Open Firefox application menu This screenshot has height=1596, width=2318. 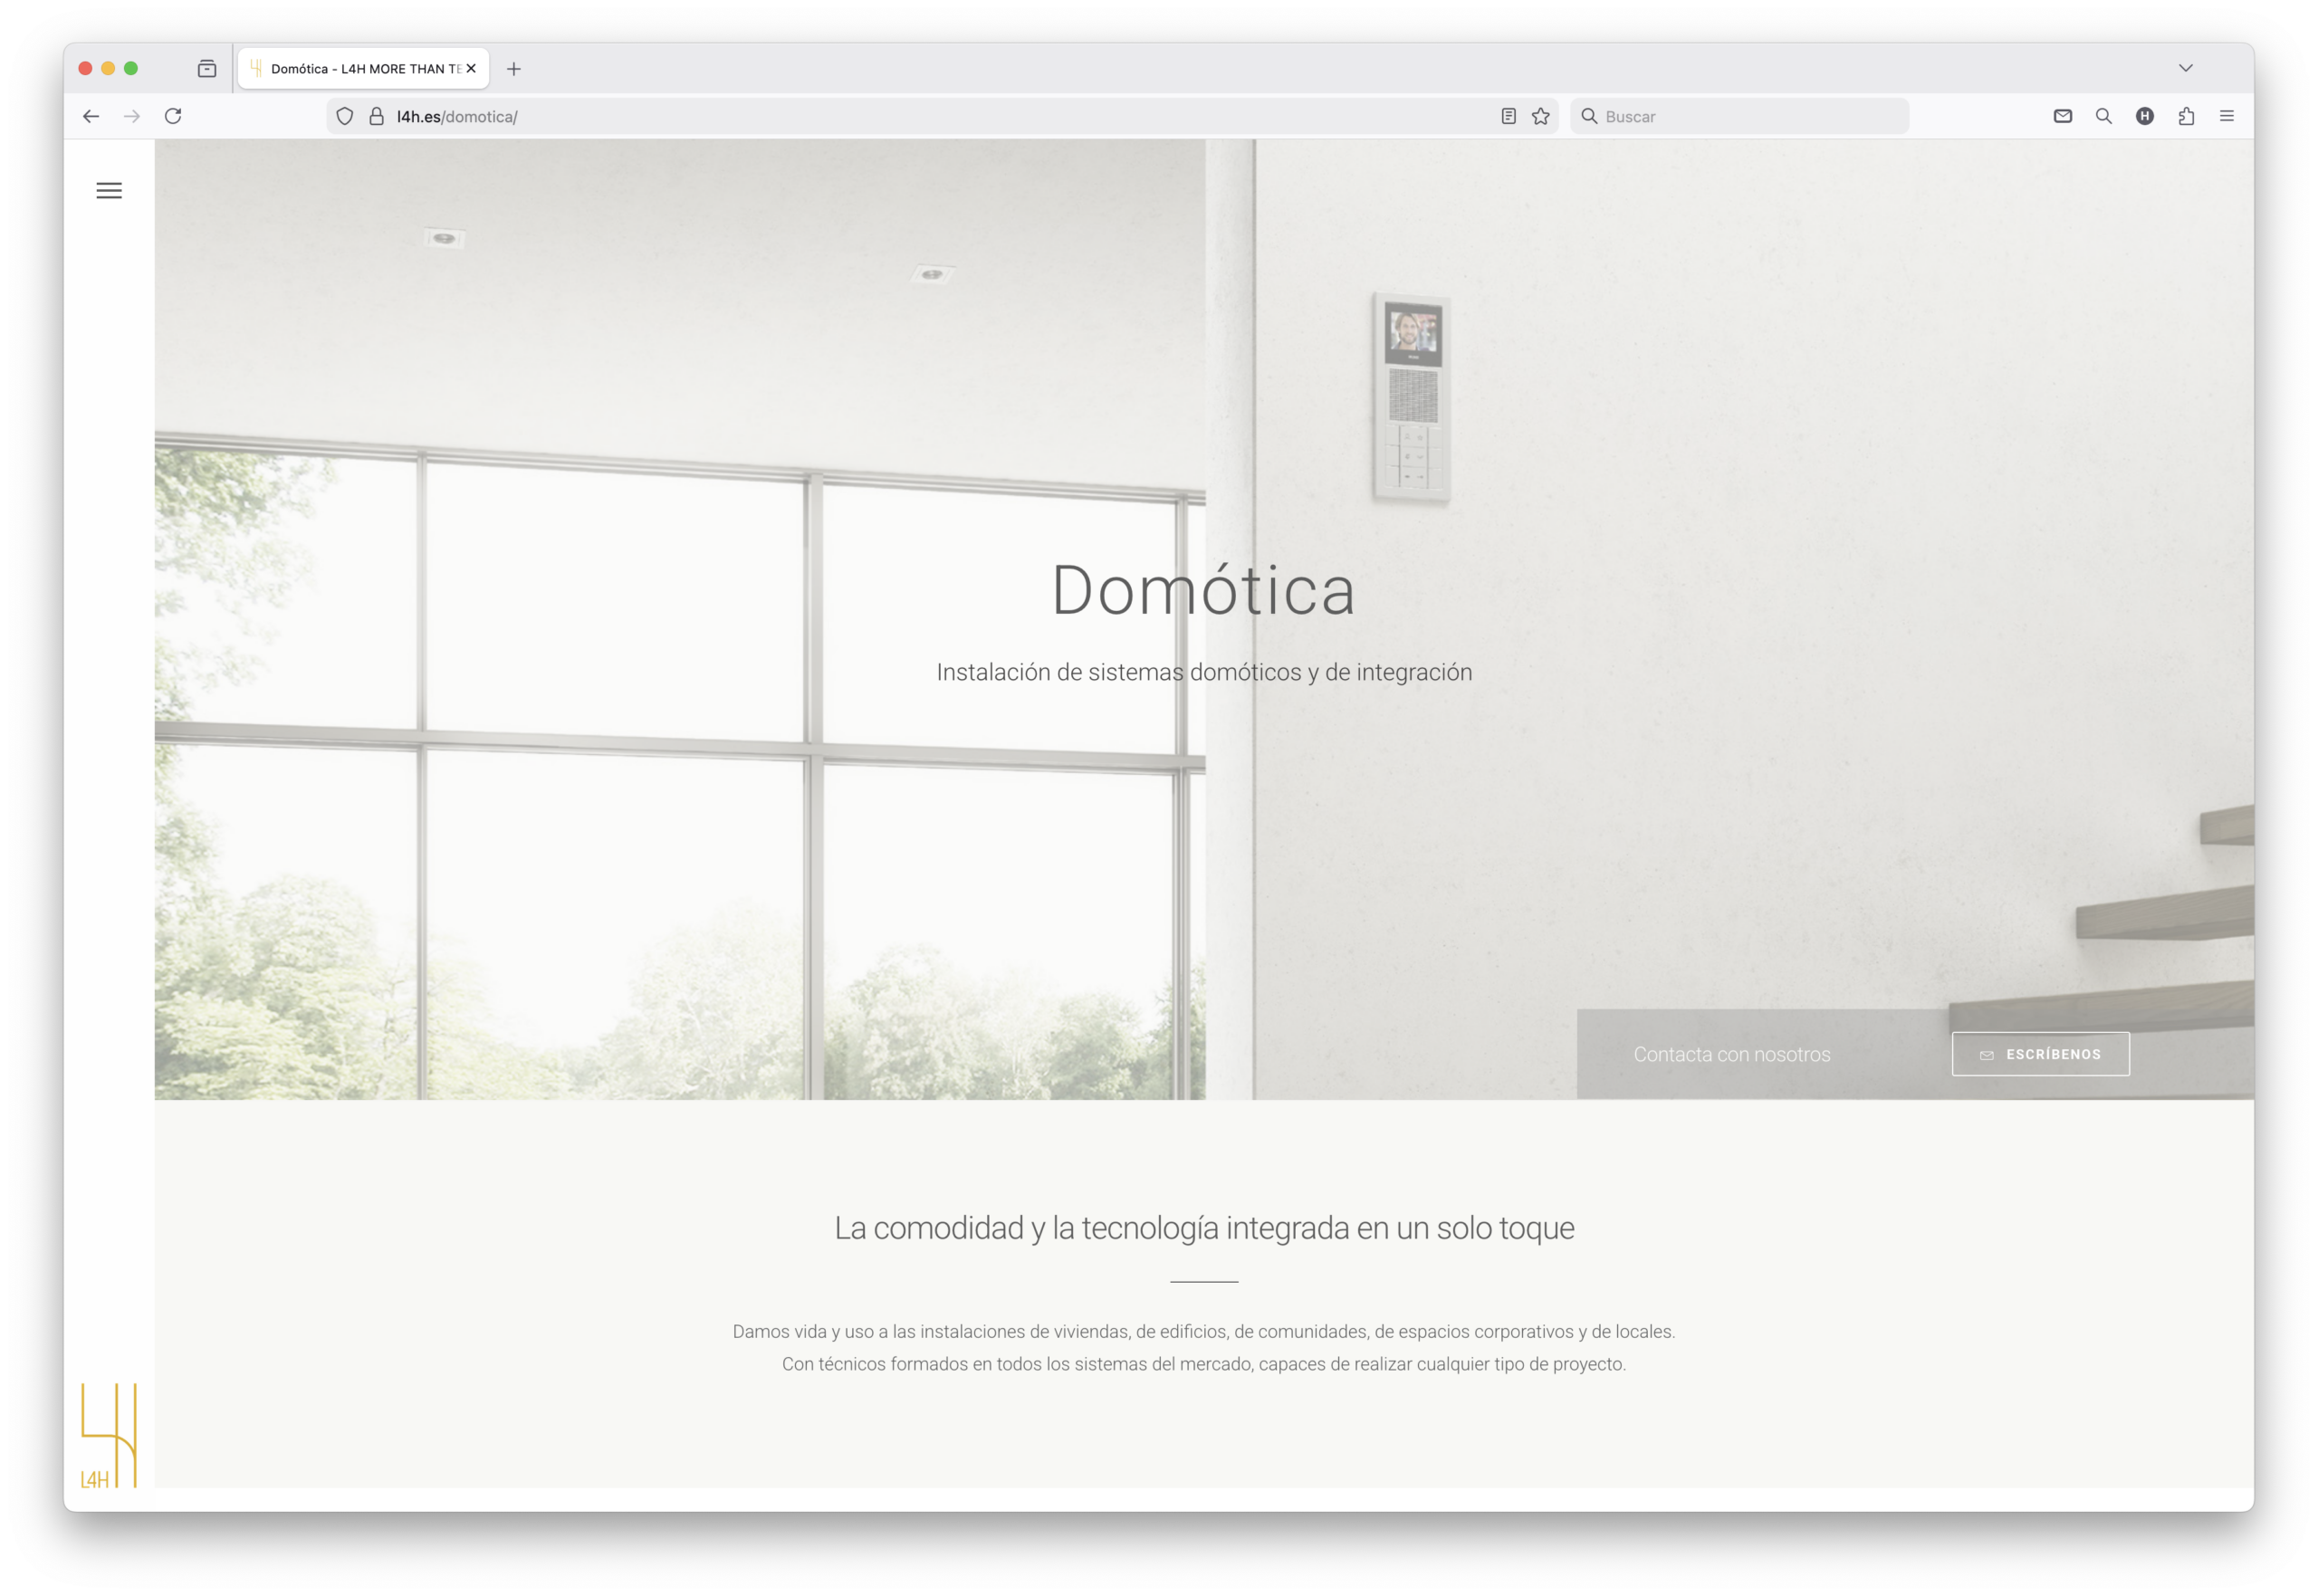pos(2226,116)
